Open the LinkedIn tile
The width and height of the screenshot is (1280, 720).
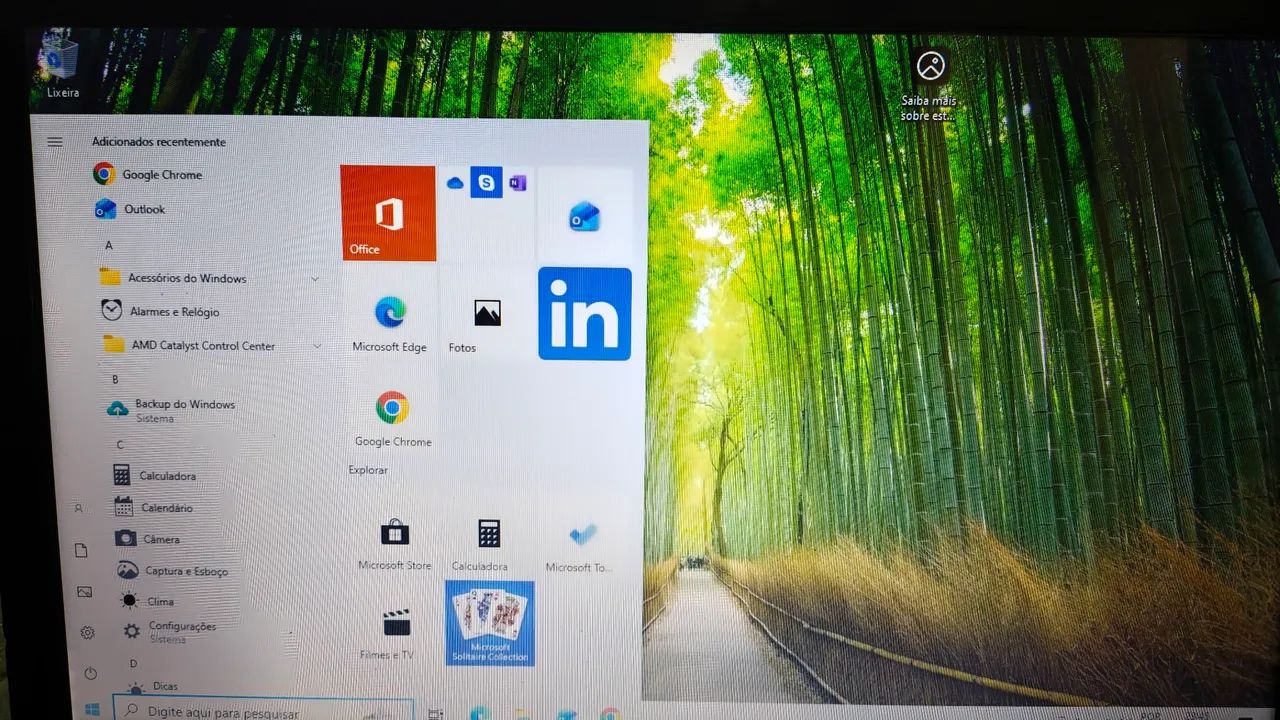tap(585, 313)
